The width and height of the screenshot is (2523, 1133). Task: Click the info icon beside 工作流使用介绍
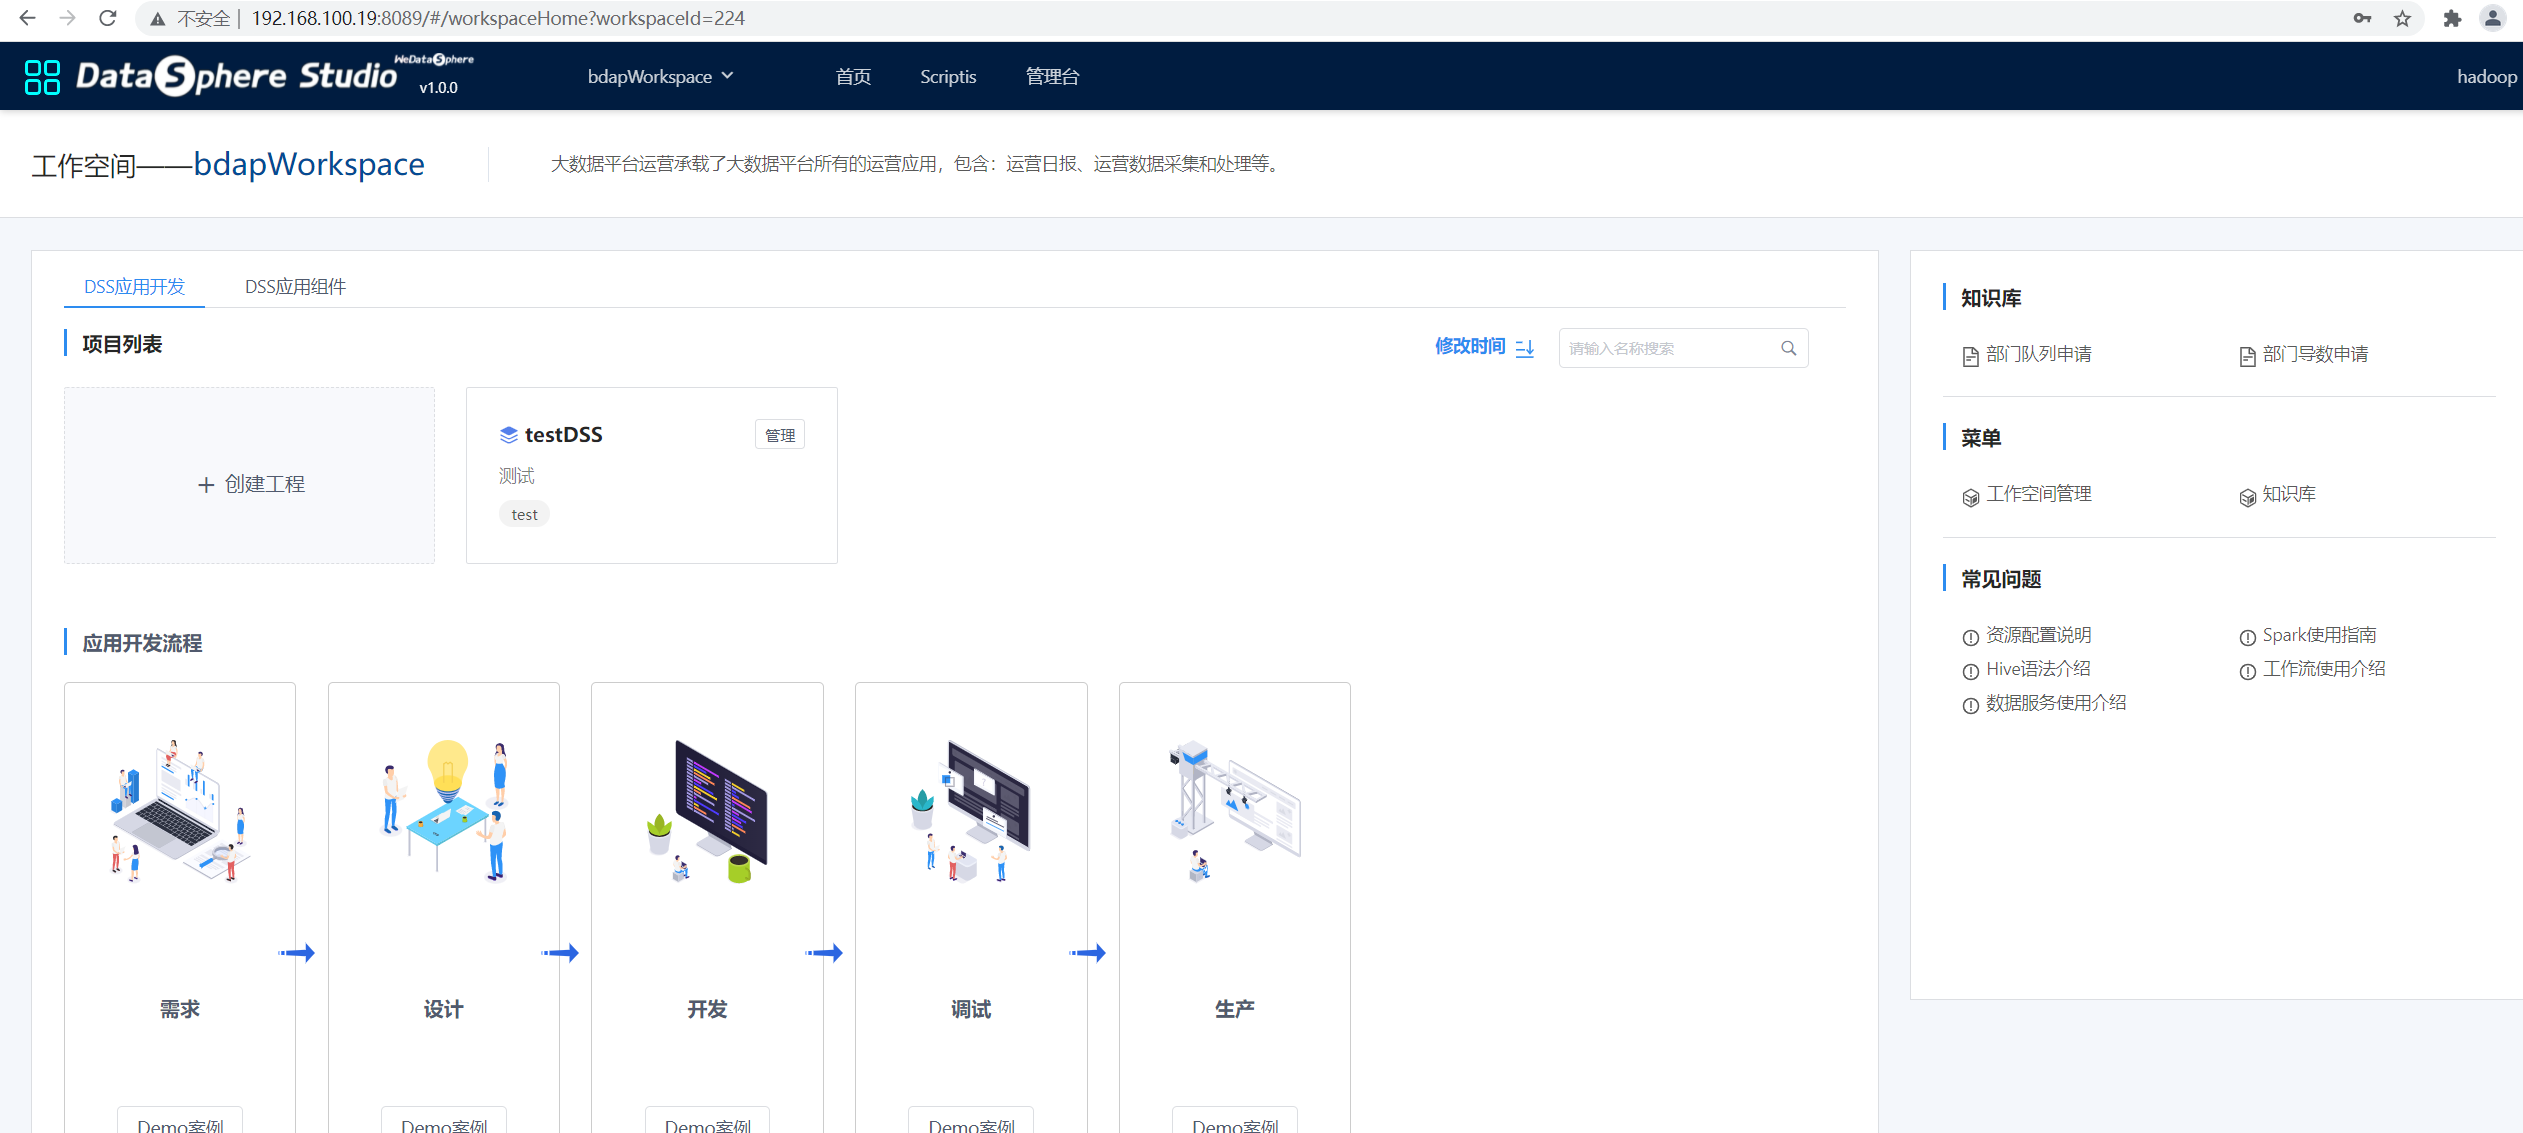(x=2247, y=672)
